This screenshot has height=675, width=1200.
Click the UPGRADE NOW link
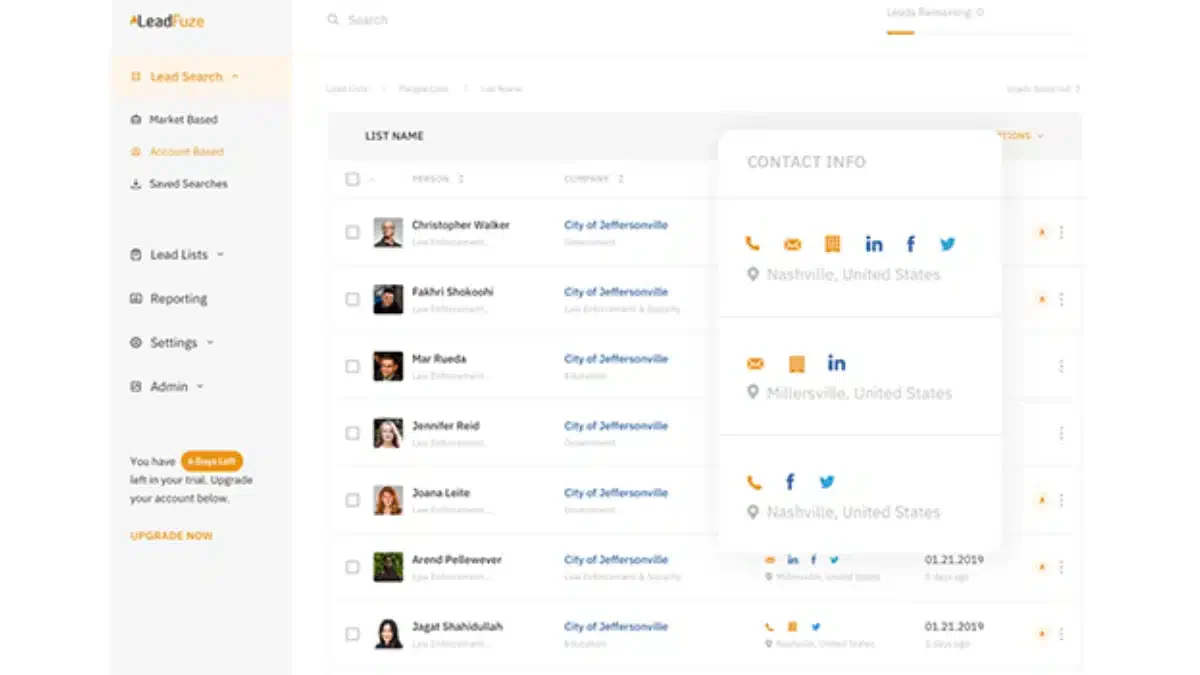[x=171, y=536]
